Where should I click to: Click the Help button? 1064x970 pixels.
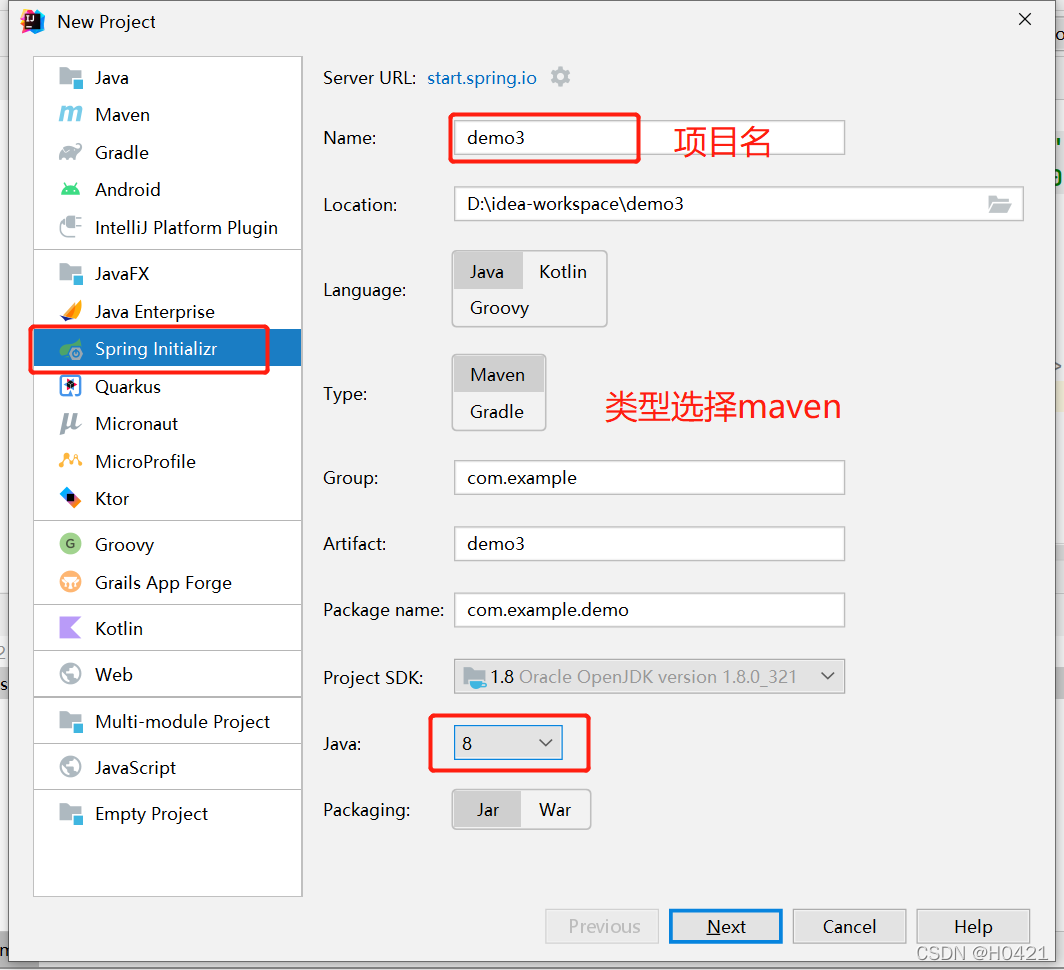[x=973, y=927]
